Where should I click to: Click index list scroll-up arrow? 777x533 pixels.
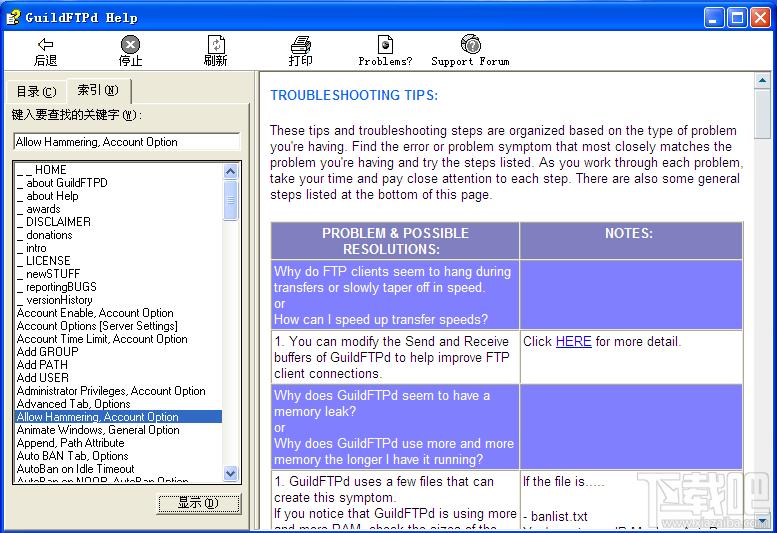pyautogui.click(x=230, y=171)
